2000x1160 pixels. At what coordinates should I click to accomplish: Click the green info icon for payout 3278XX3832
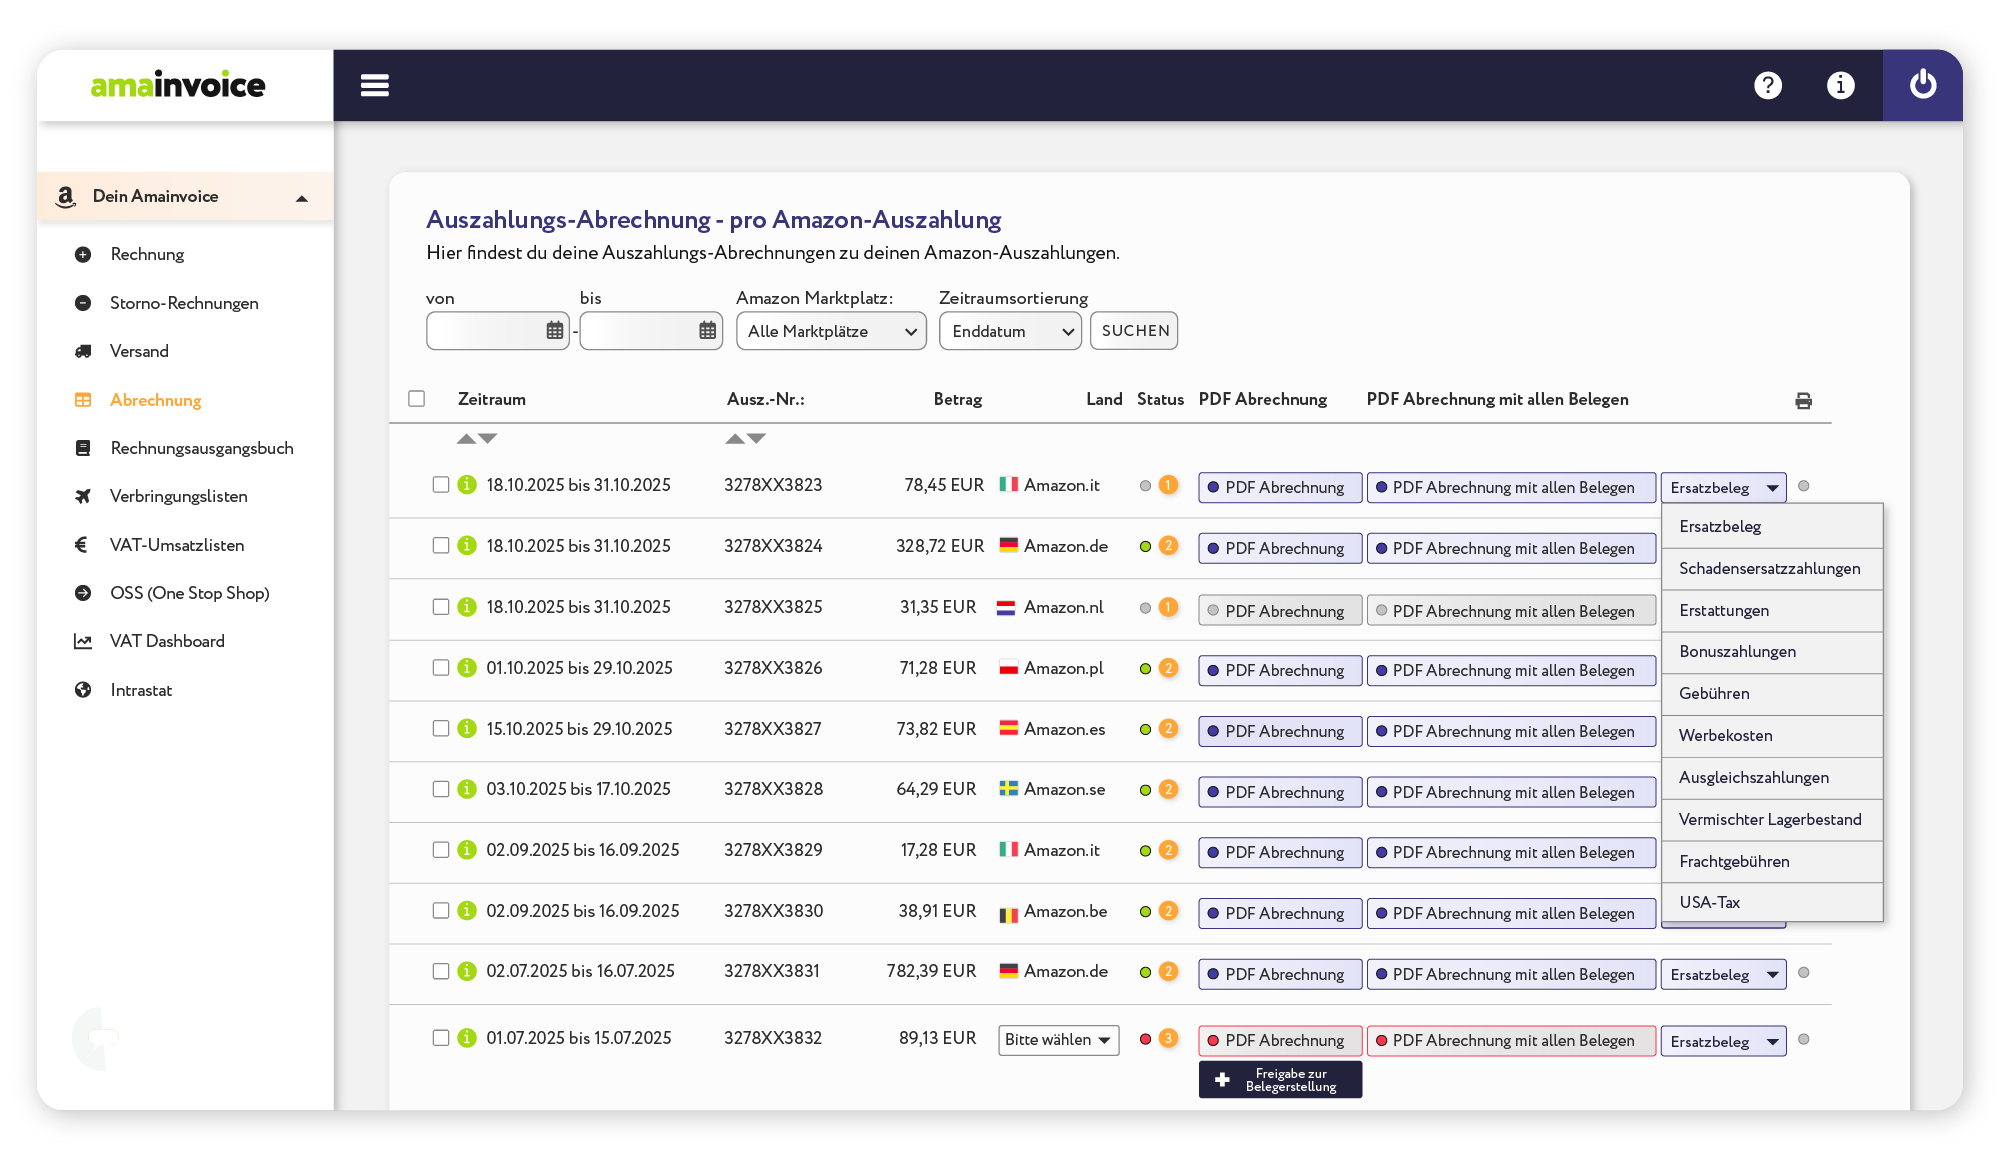467,1038
